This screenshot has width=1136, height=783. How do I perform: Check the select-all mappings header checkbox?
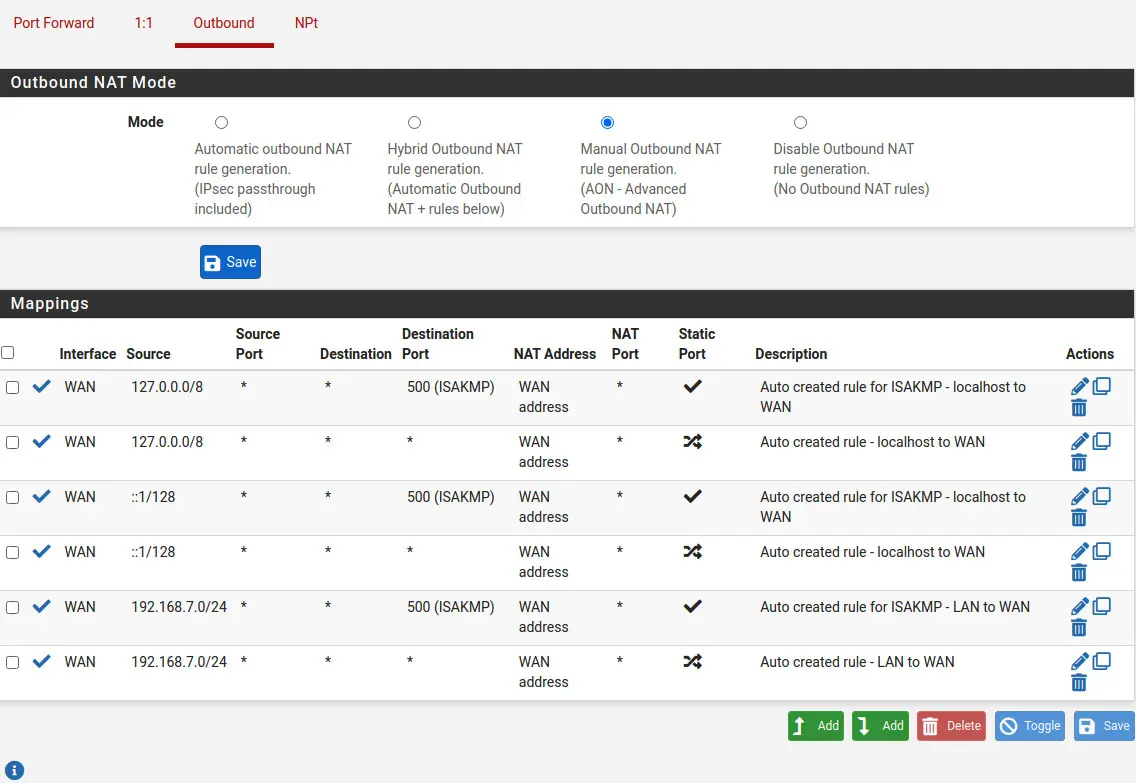click(x=8, y=353)
